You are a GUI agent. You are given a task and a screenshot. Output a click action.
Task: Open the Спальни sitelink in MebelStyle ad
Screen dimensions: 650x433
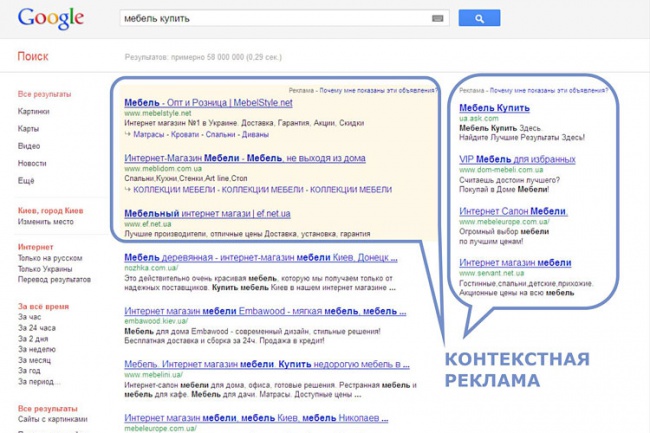[220, 135]
